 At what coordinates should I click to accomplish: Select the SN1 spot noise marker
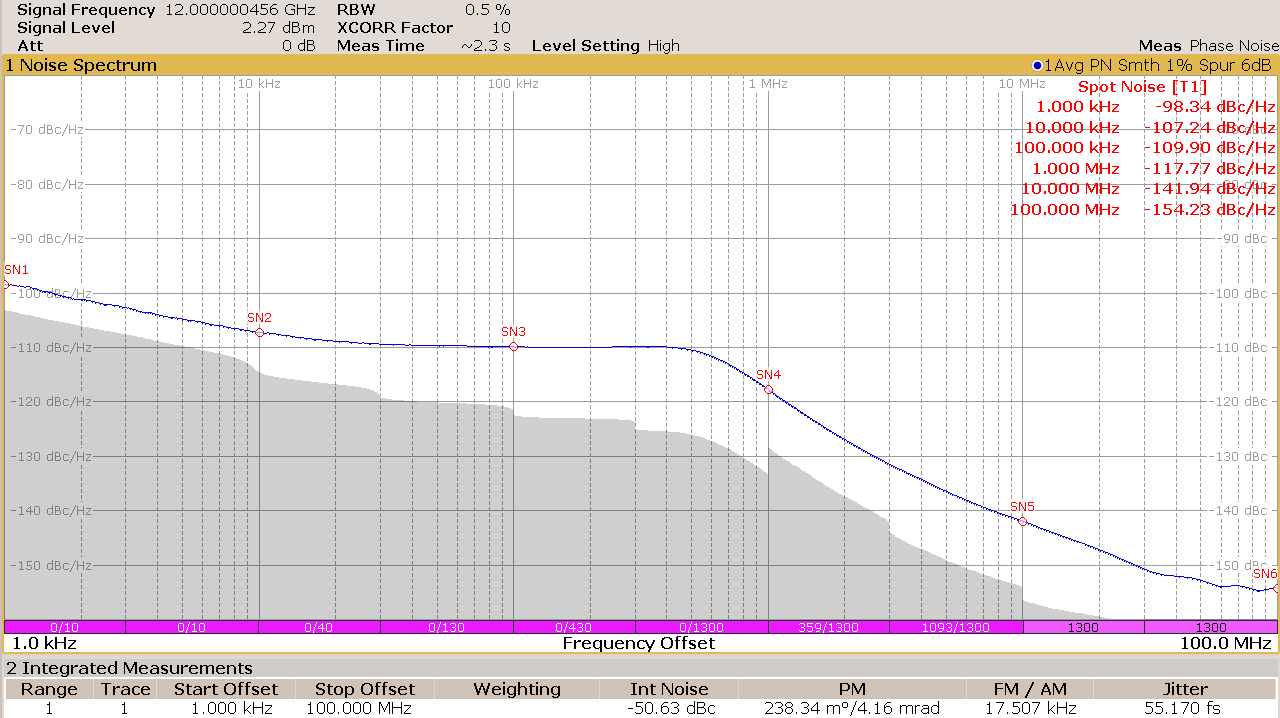pyautogui.click(x=5, y=285)
